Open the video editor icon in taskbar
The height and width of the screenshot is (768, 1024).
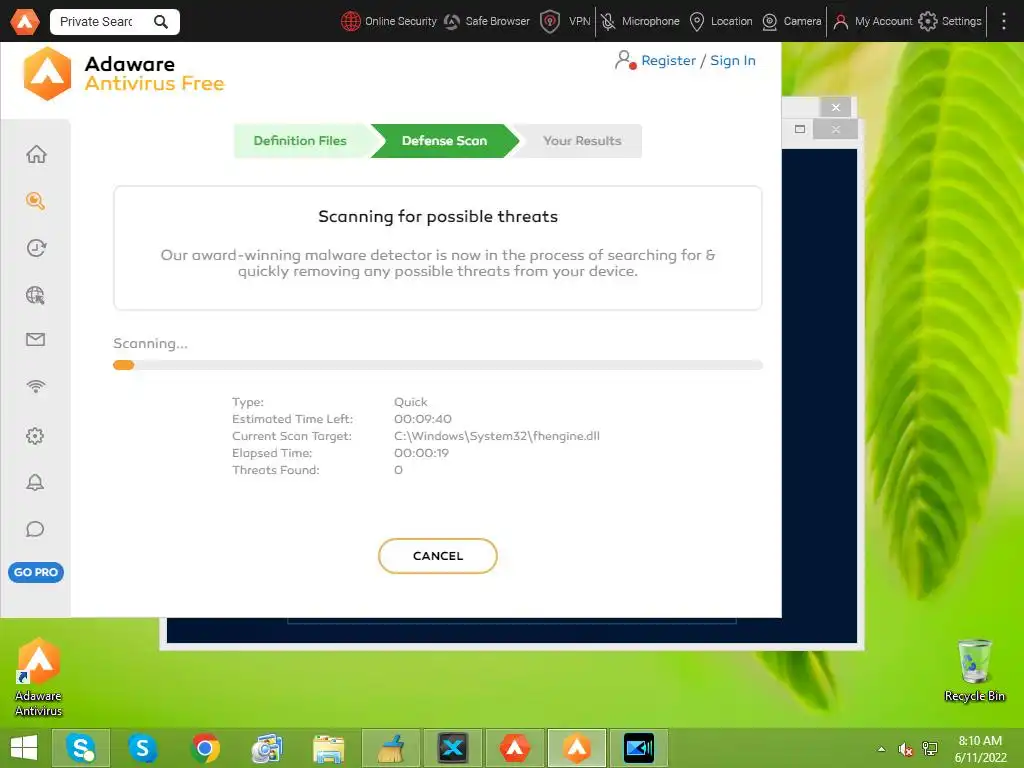(x=639, y=748)
